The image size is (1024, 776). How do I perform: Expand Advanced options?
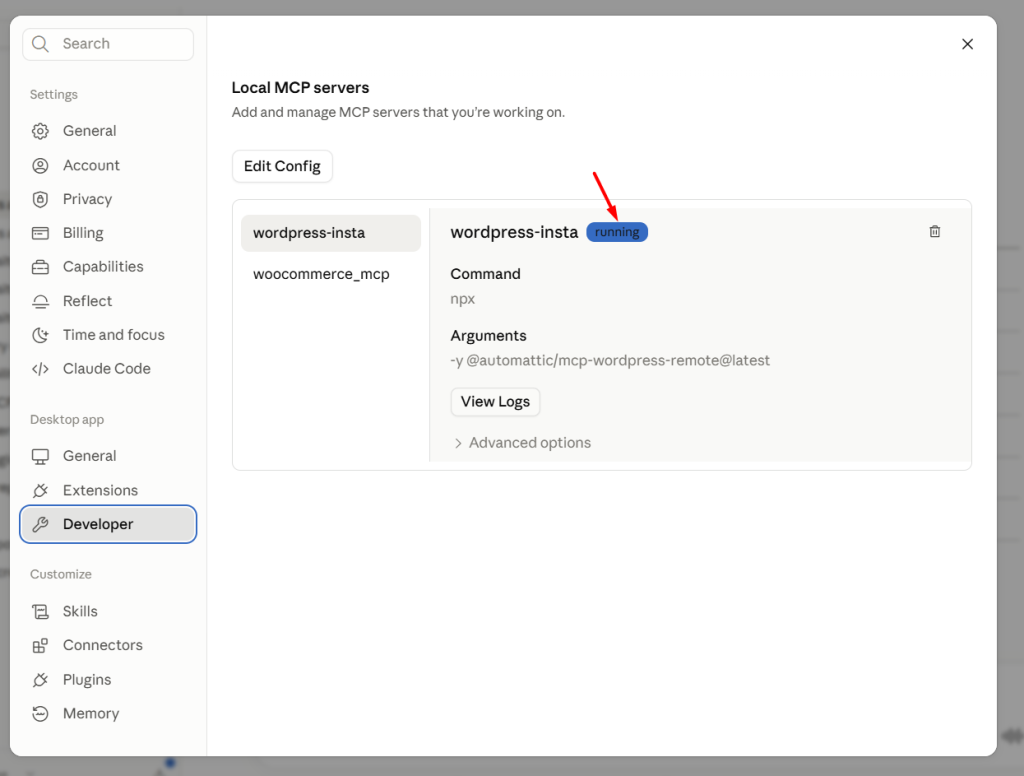[x=522, y=443]
